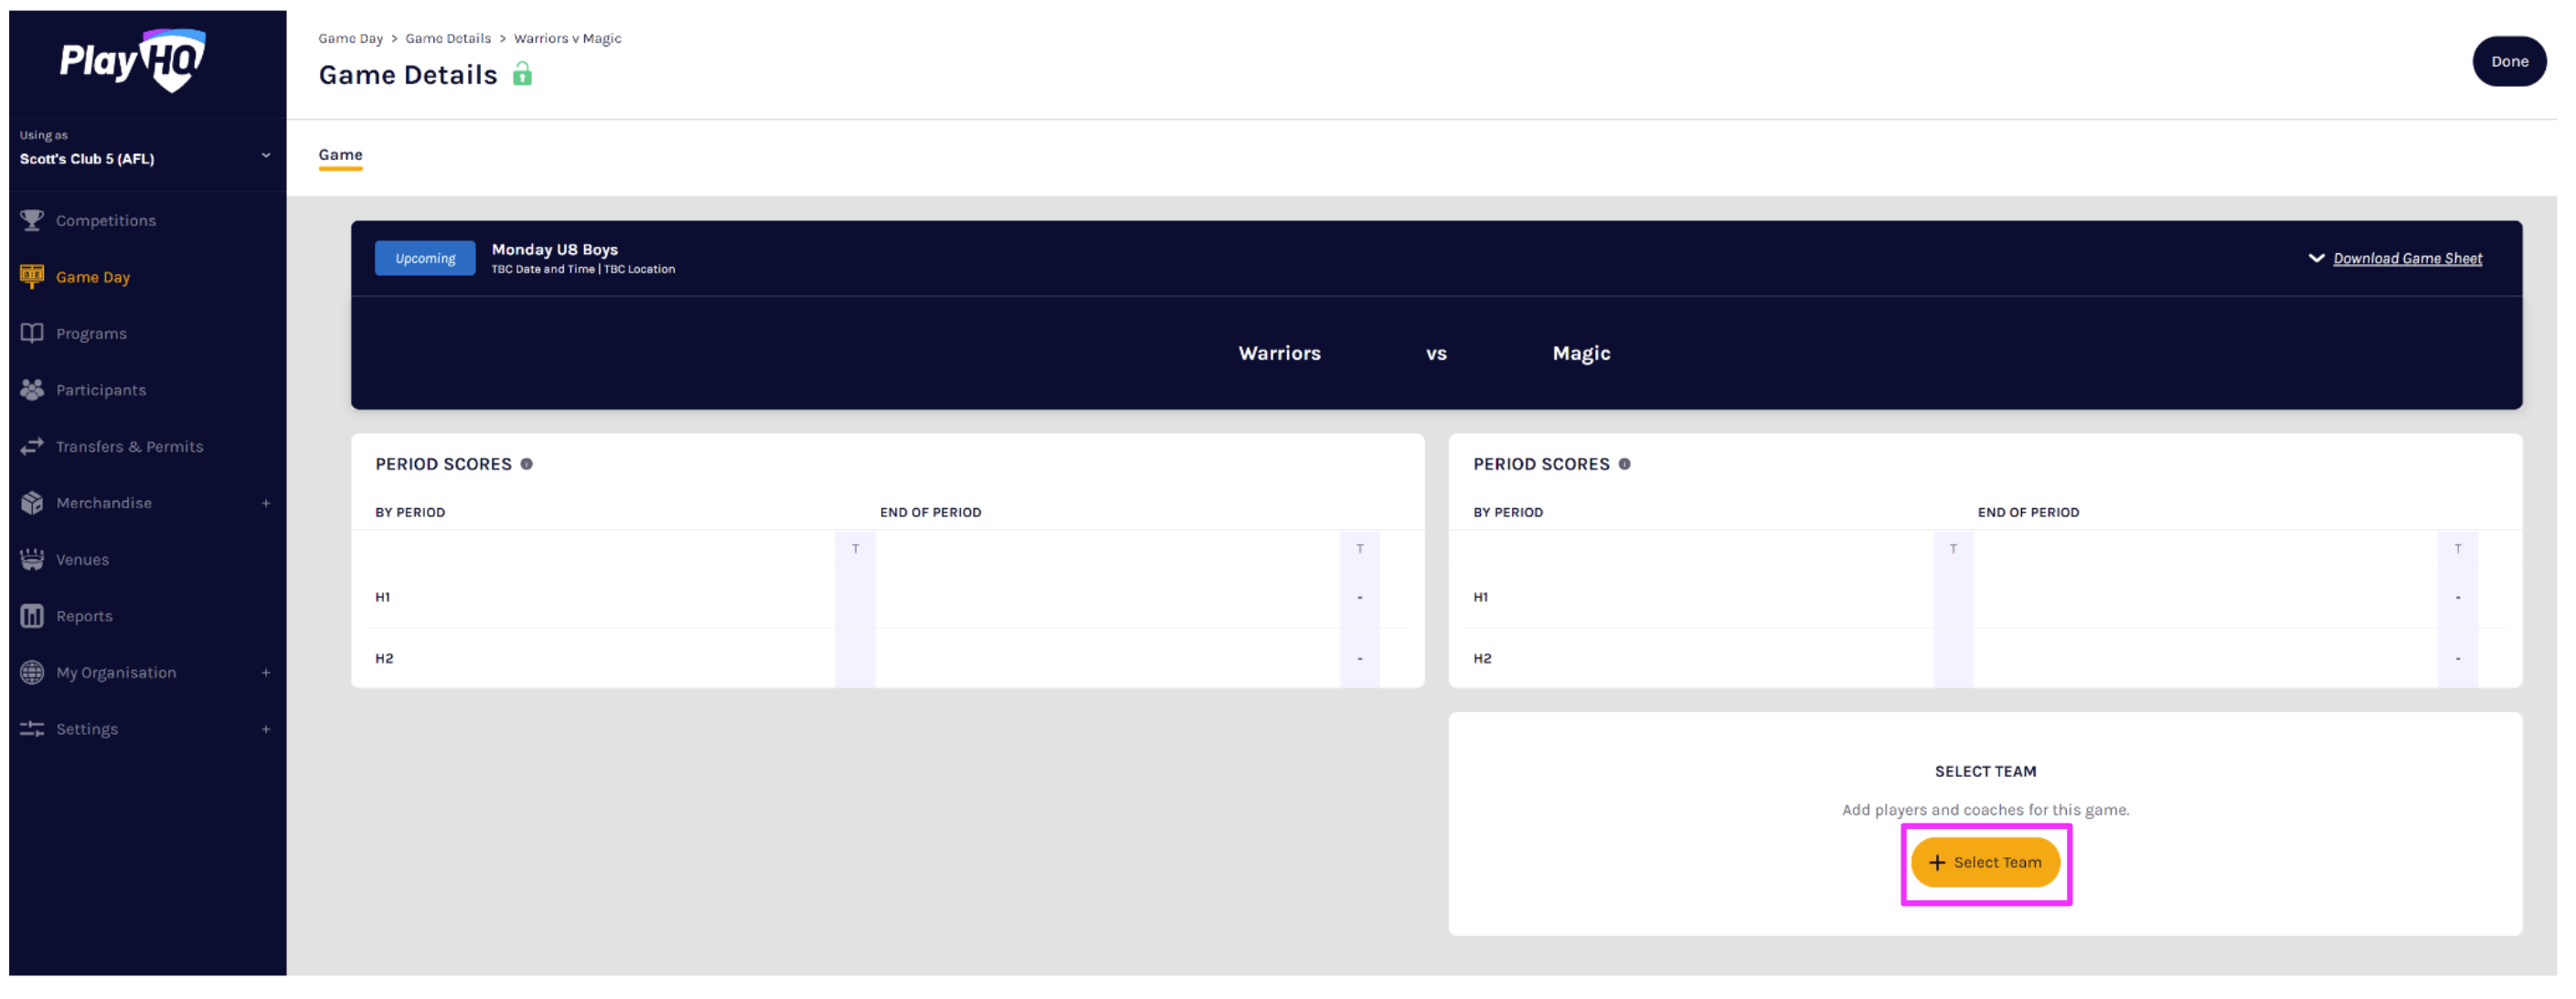This screenshot has width=2576, height=999.
Task: Click the Venues stadium icon
Action: (x=32, y=559)
